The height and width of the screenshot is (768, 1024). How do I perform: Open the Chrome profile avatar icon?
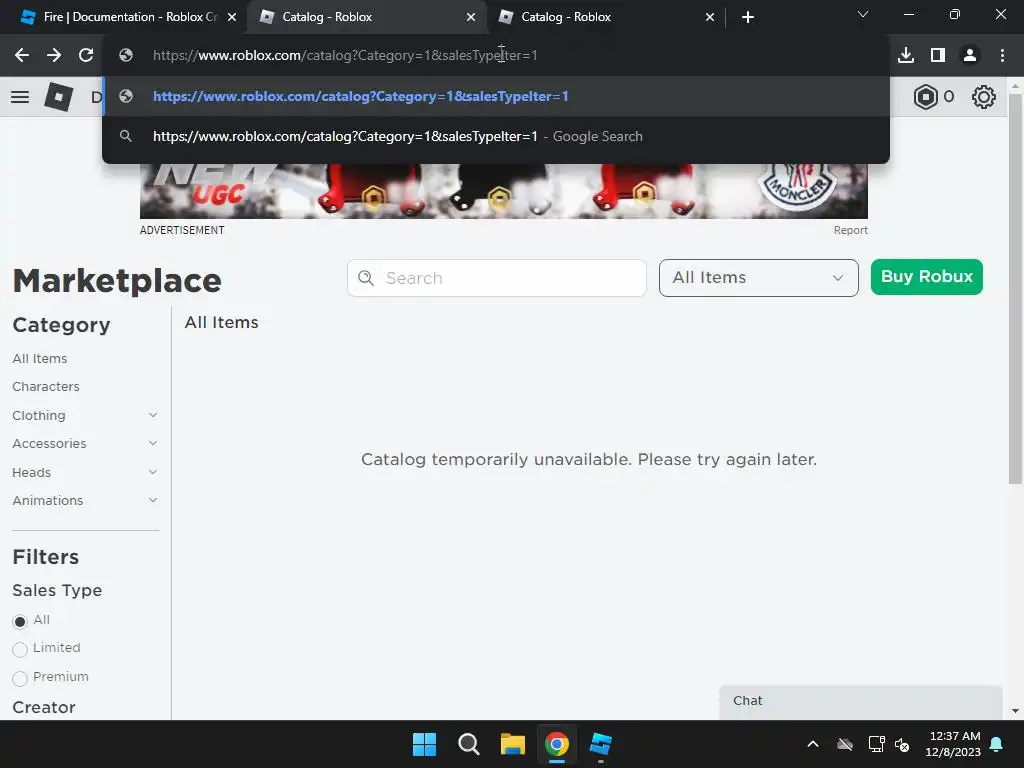970,56
